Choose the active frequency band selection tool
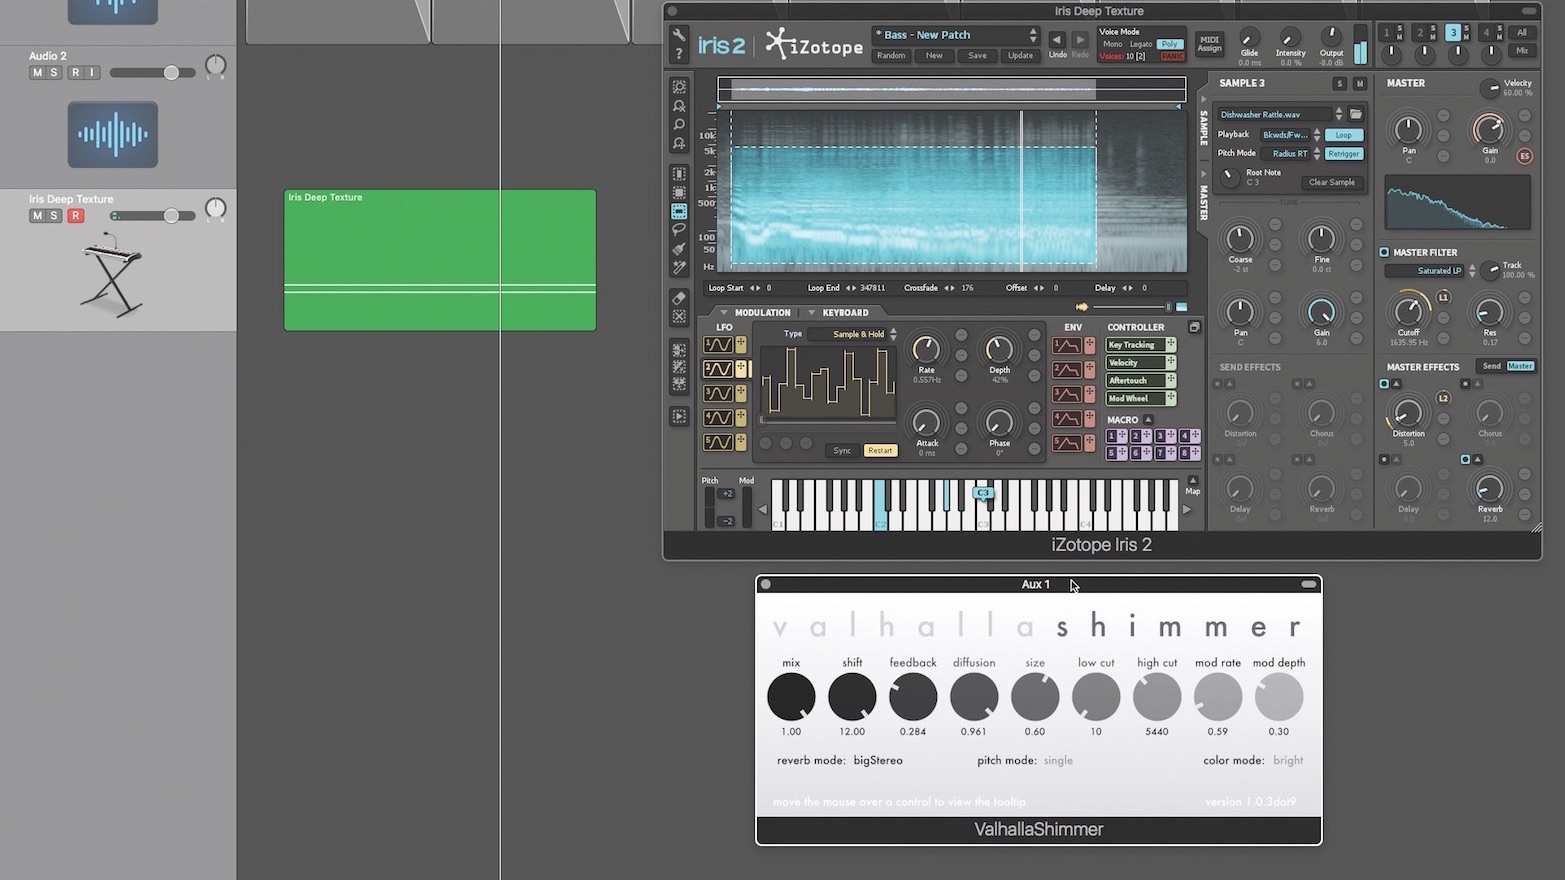Screen dimensions: 1565x880 pos(679,211)
